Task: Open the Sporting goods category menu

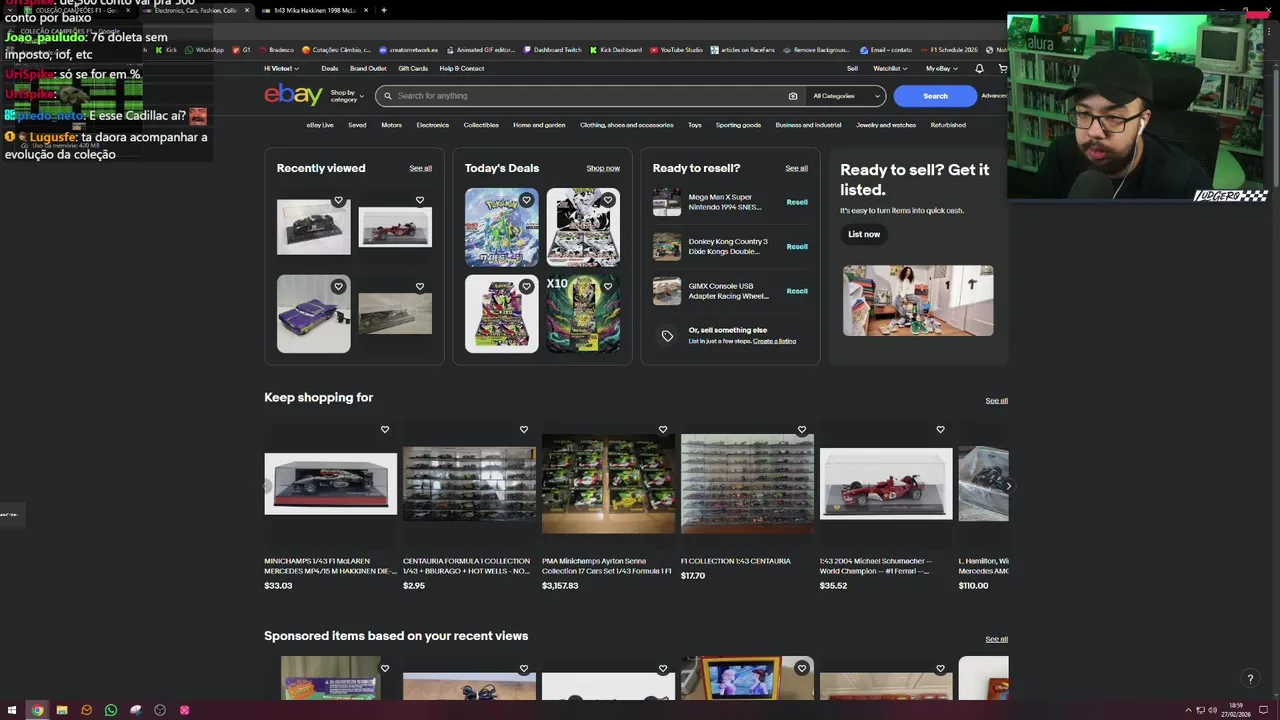Action: (738, 125)
